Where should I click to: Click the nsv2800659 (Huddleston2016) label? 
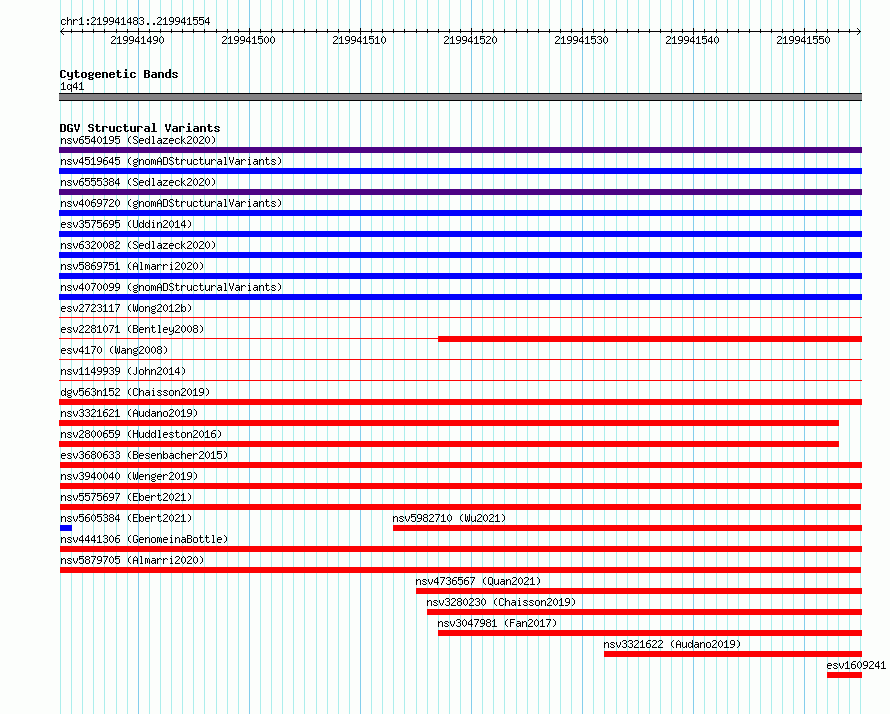tap(141, 434)
